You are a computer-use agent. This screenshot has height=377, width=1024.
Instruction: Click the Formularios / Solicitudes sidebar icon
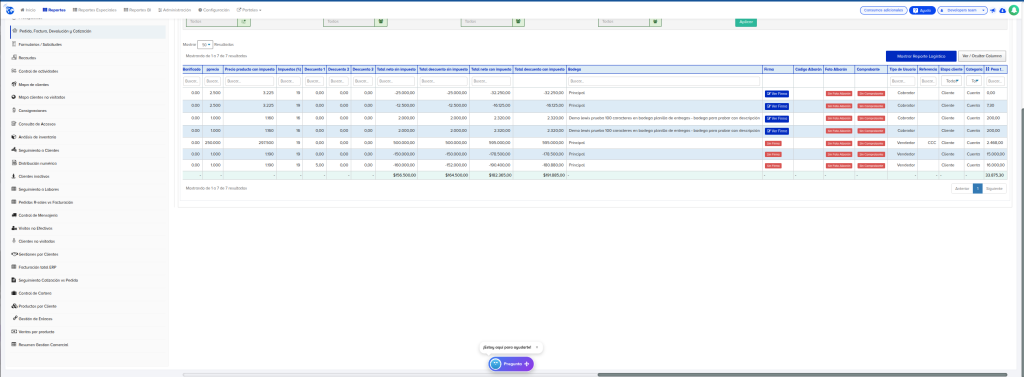coord(14,44)
